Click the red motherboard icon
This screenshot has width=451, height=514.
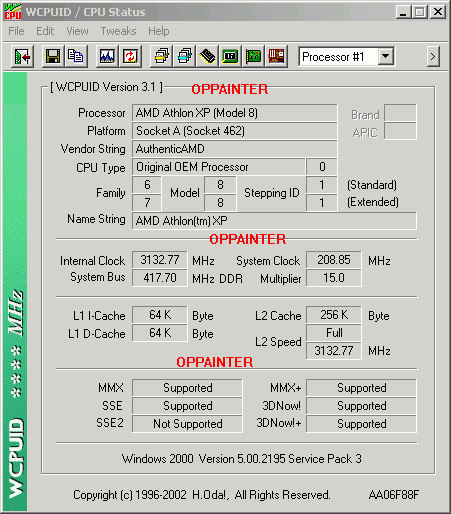click(x=276, y=56)
